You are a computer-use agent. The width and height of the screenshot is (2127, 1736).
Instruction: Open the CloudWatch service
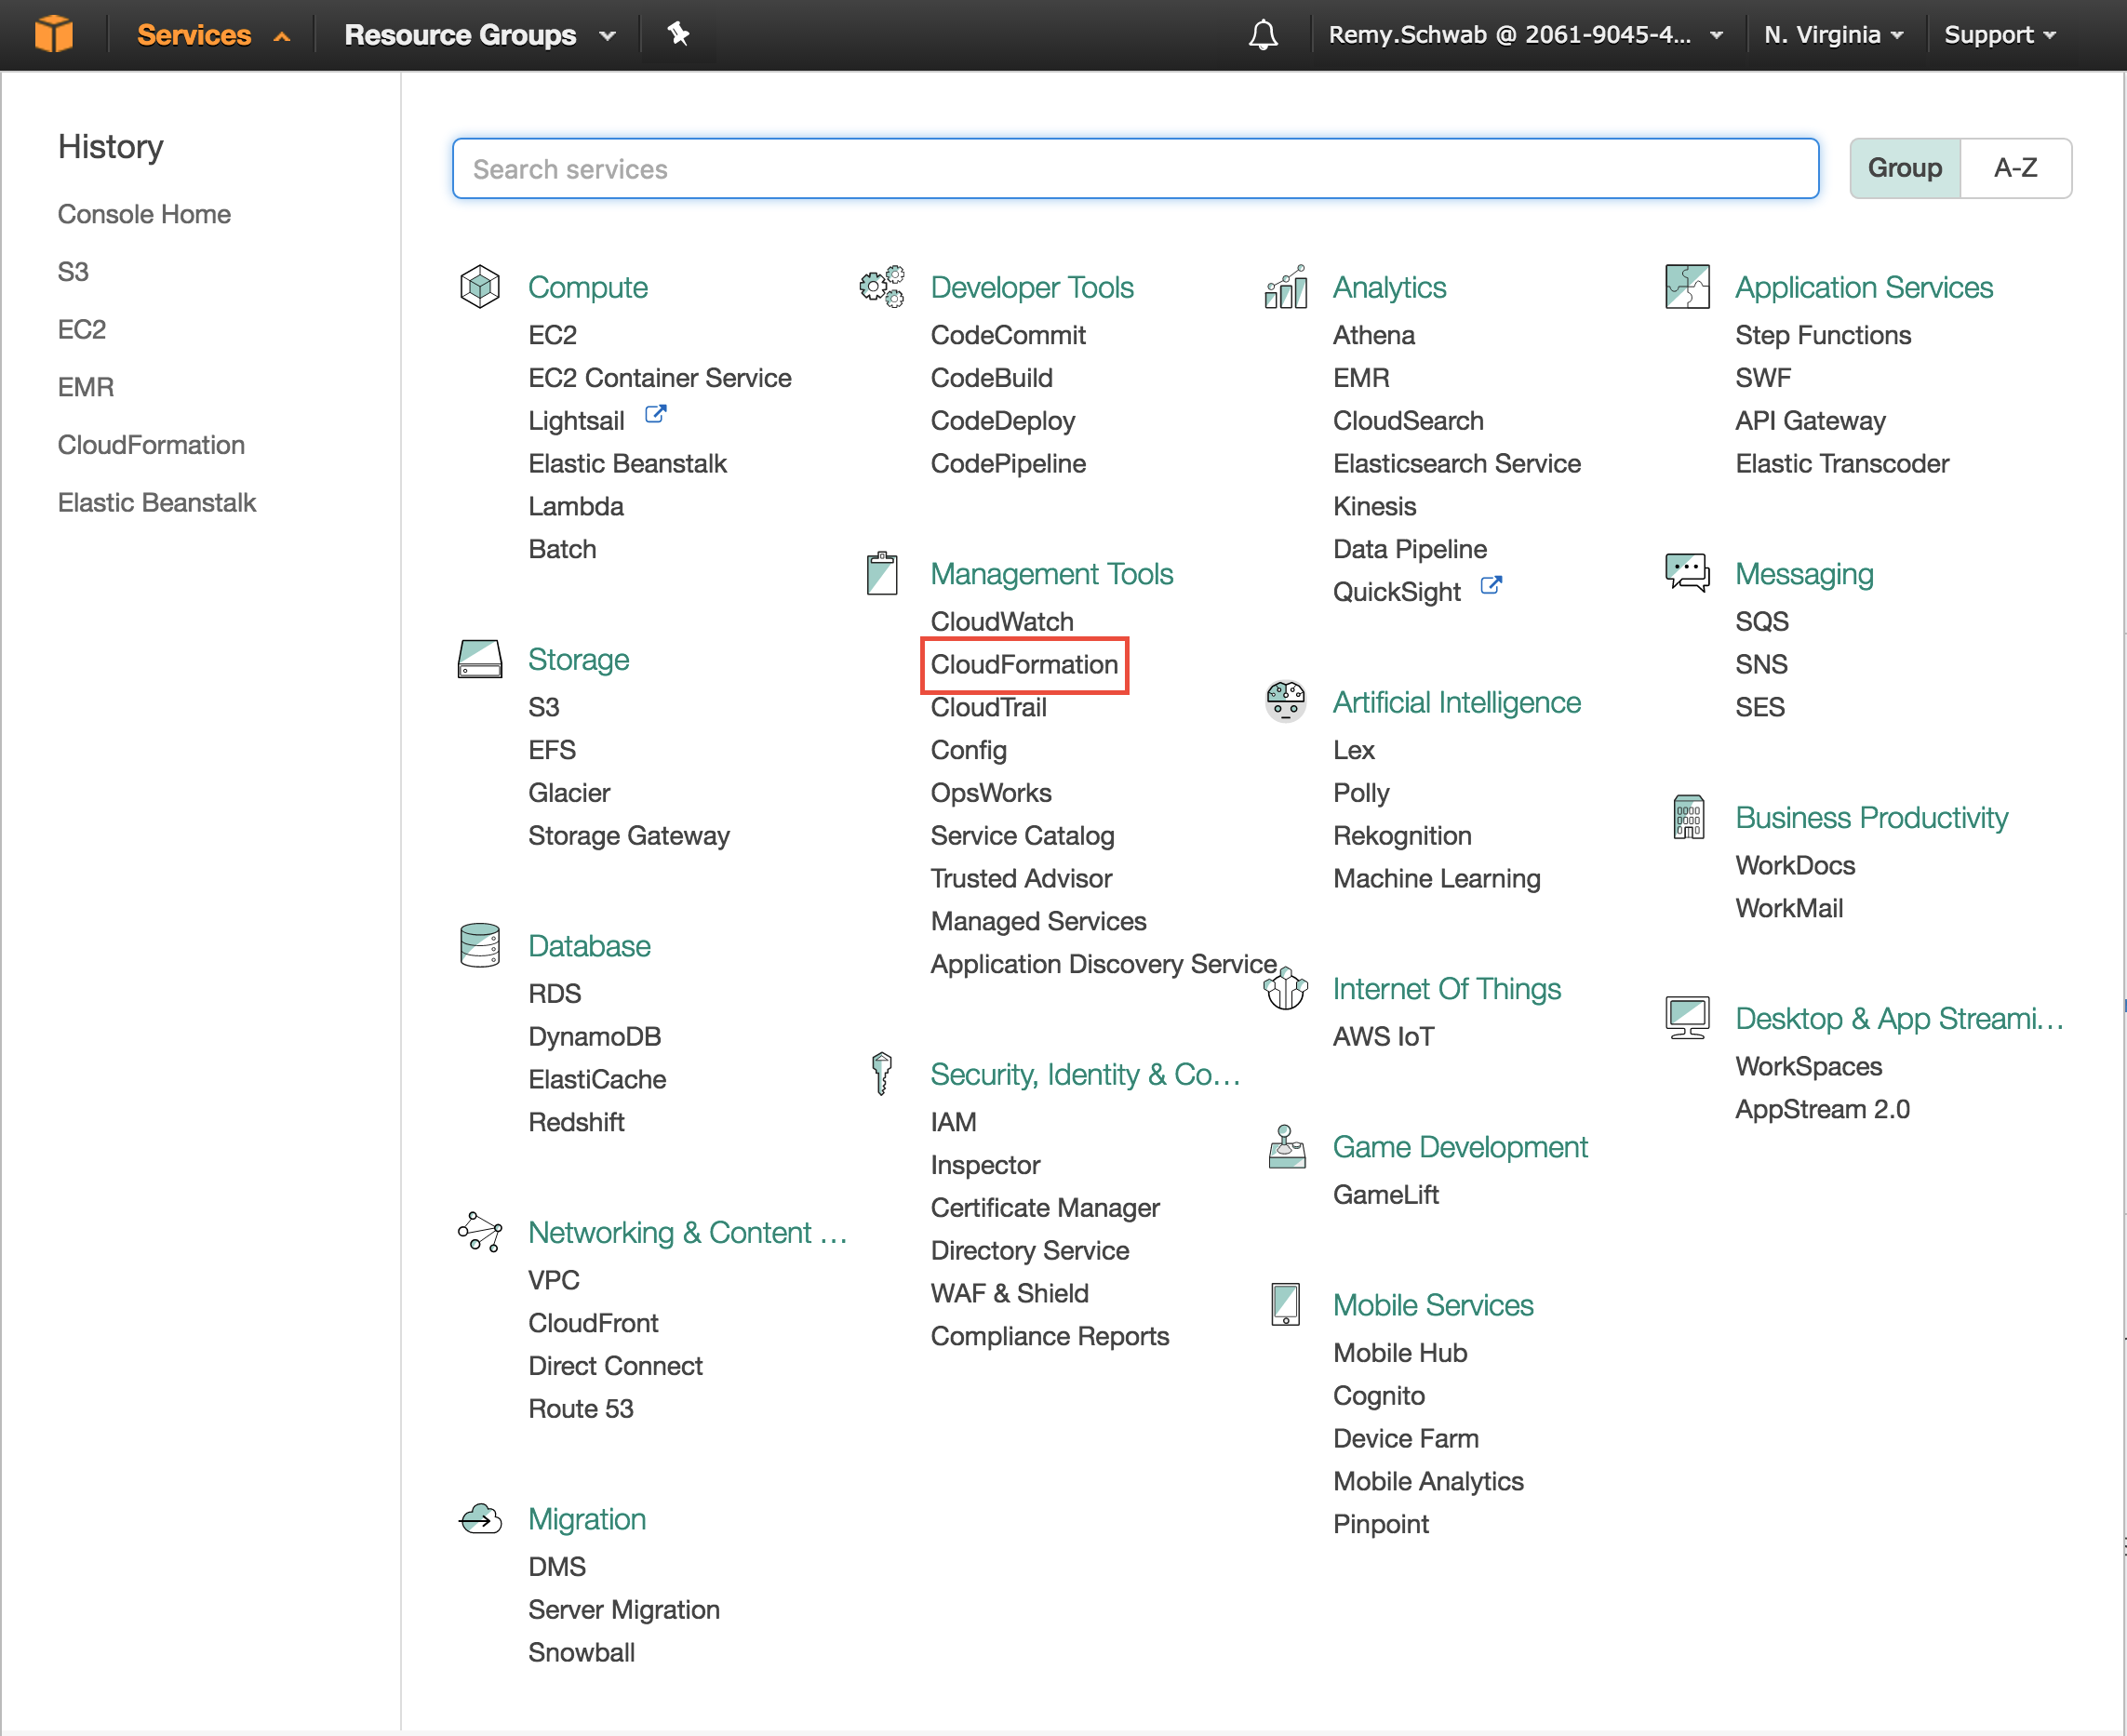1002,621
